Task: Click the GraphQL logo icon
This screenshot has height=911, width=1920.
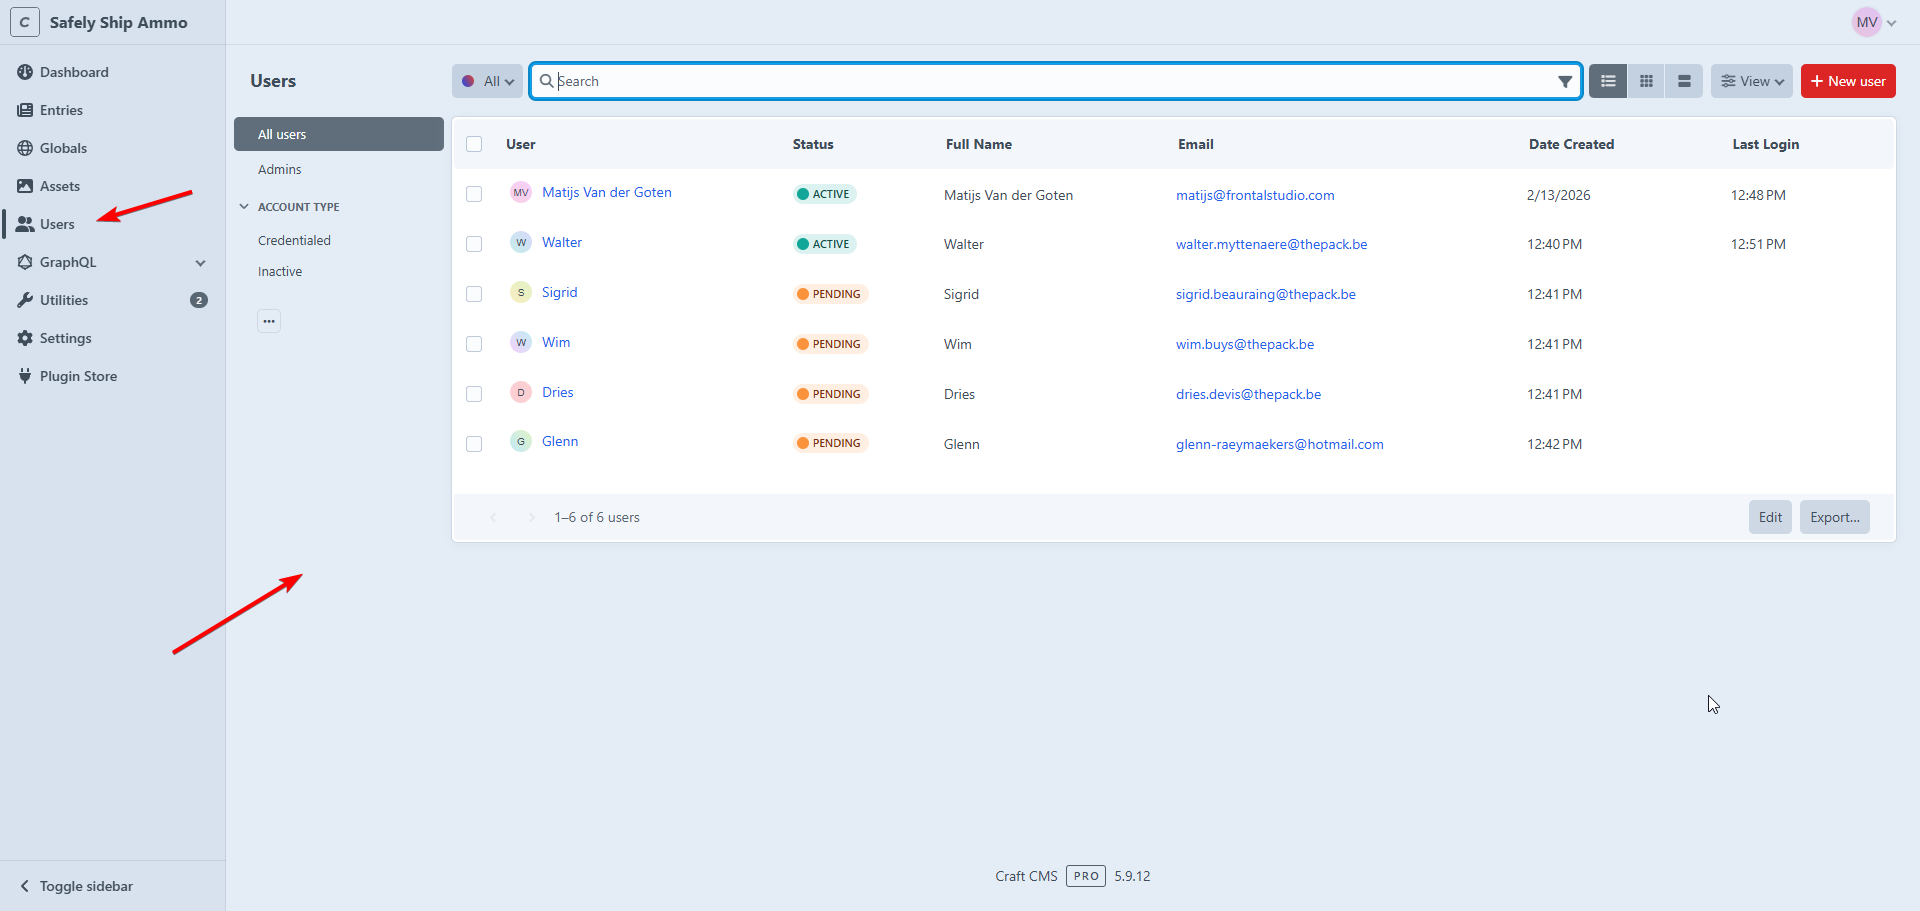Action: [x=25, y=262]
